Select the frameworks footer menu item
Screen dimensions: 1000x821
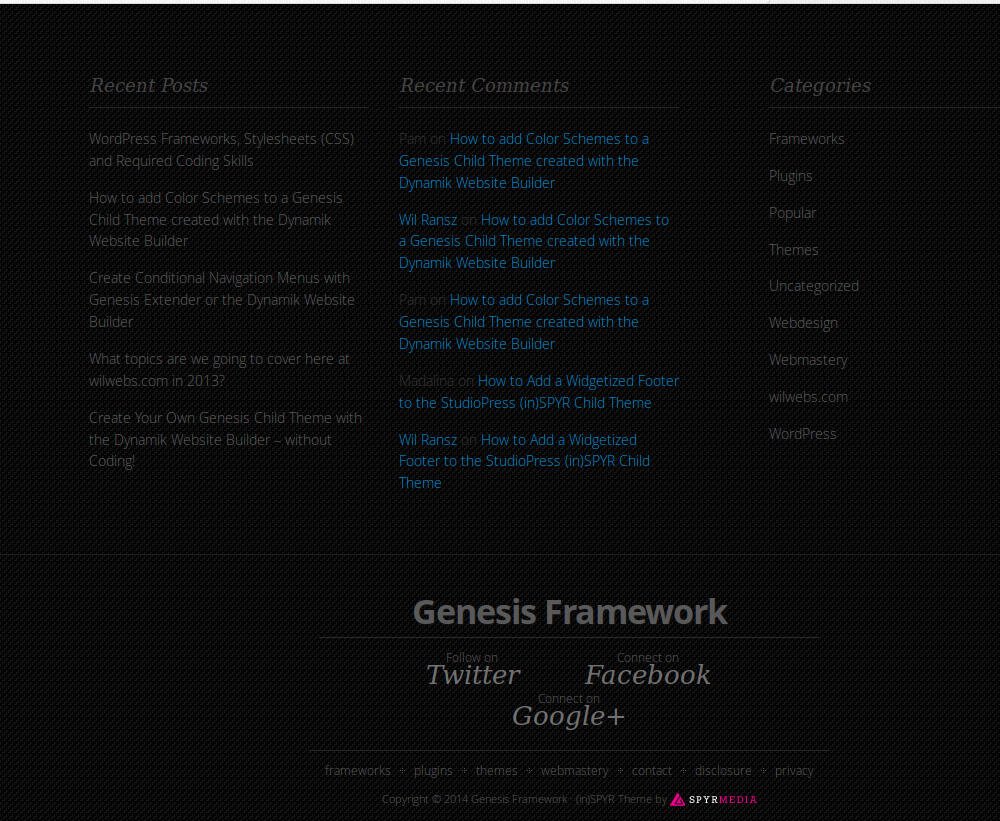click(357, 770)
